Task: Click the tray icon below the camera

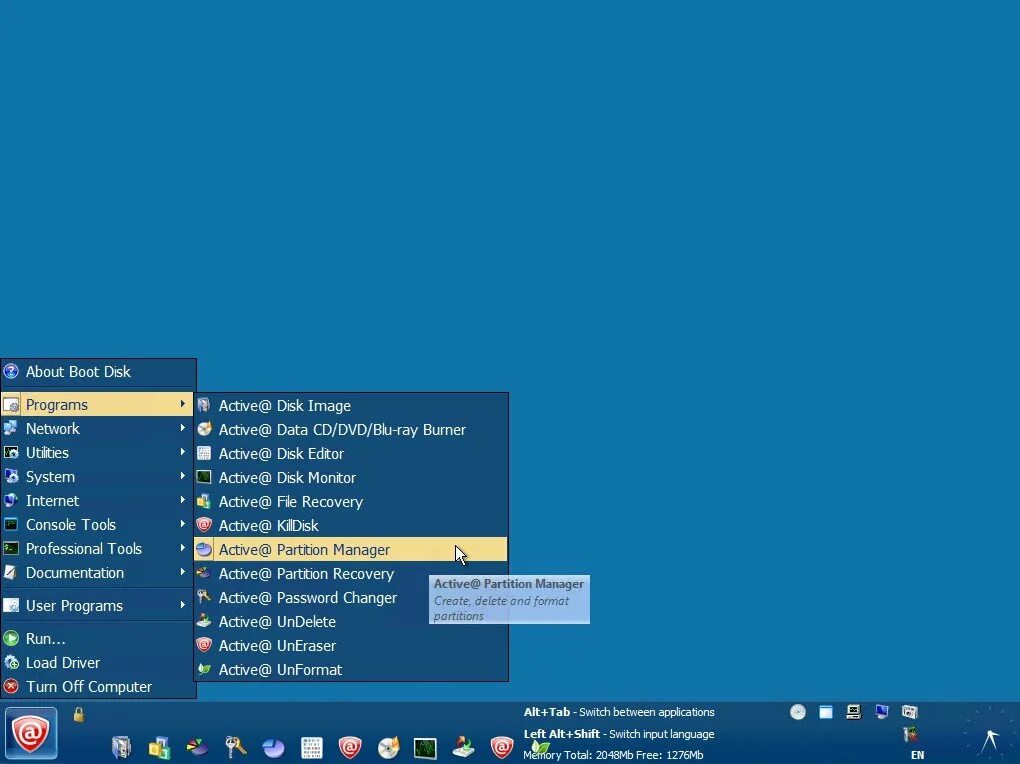Action: click(911, 735)
